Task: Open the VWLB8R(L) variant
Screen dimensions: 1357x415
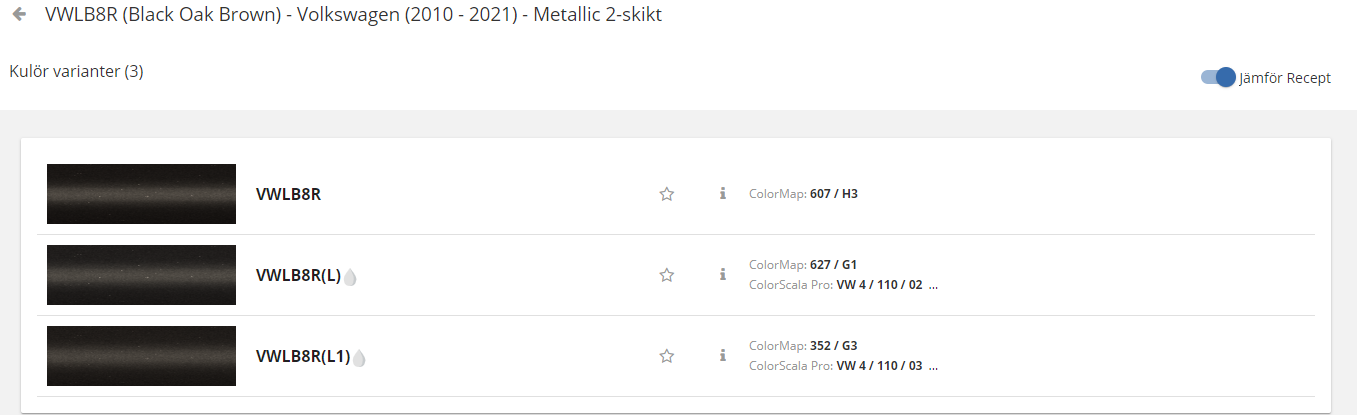Action: pyautogui.click(x=299, y=275)
